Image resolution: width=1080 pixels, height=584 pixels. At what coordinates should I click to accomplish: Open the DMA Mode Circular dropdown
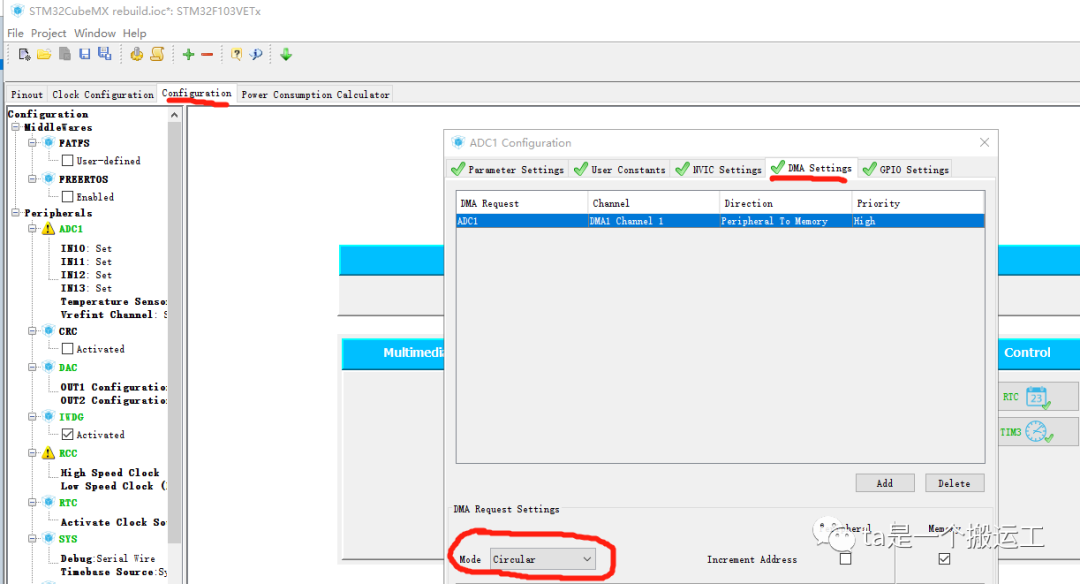(543, 559)
